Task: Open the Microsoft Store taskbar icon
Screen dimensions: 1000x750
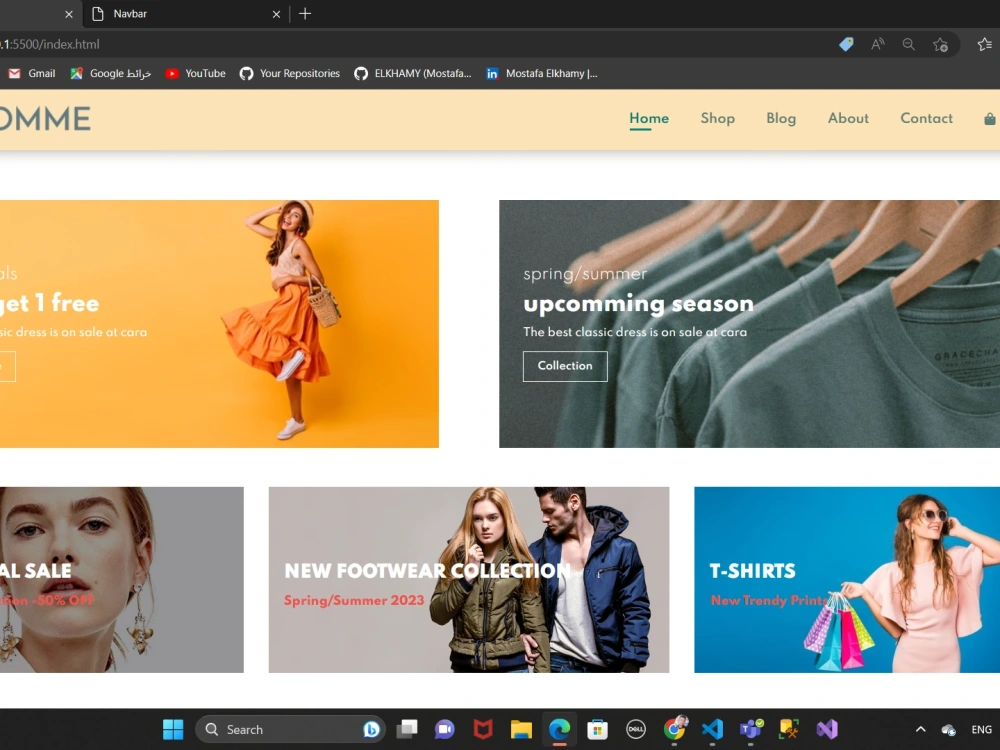Action: point(597,729)
